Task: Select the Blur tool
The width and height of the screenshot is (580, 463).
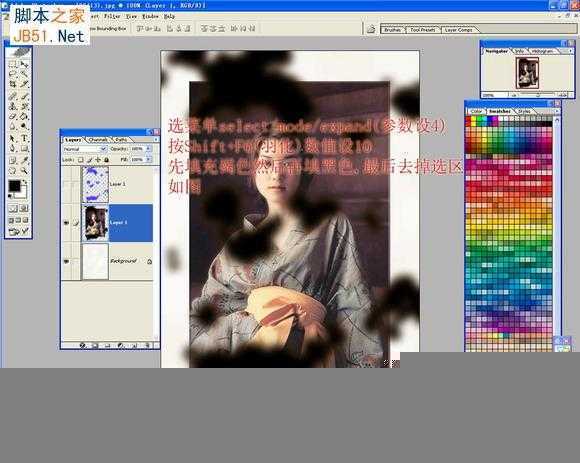Action: click(x=13, y=126)
